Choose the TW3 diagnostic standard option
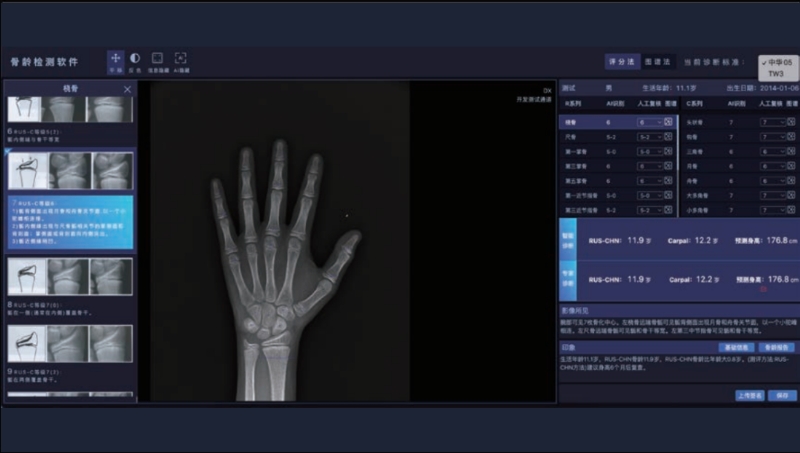Viewport: 800px width, 453px height. 776,74
